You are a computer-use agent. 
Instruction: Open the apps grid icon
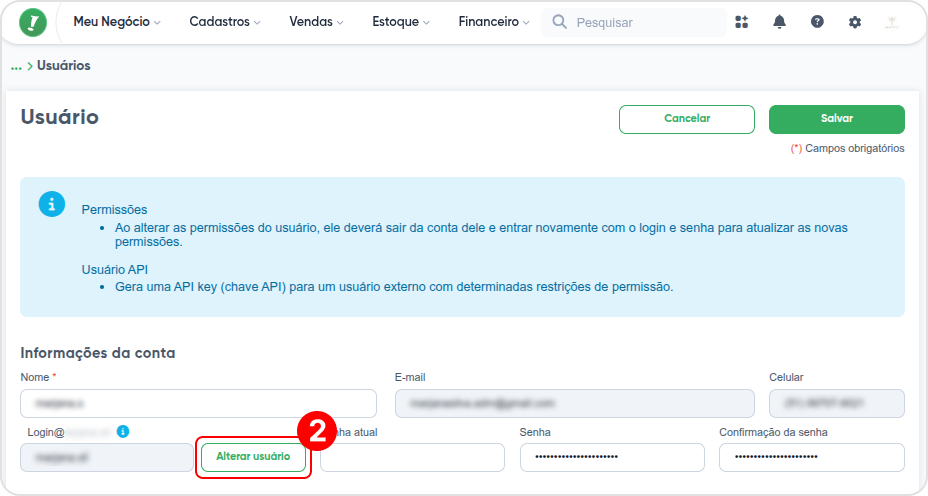tap(742, 22)
